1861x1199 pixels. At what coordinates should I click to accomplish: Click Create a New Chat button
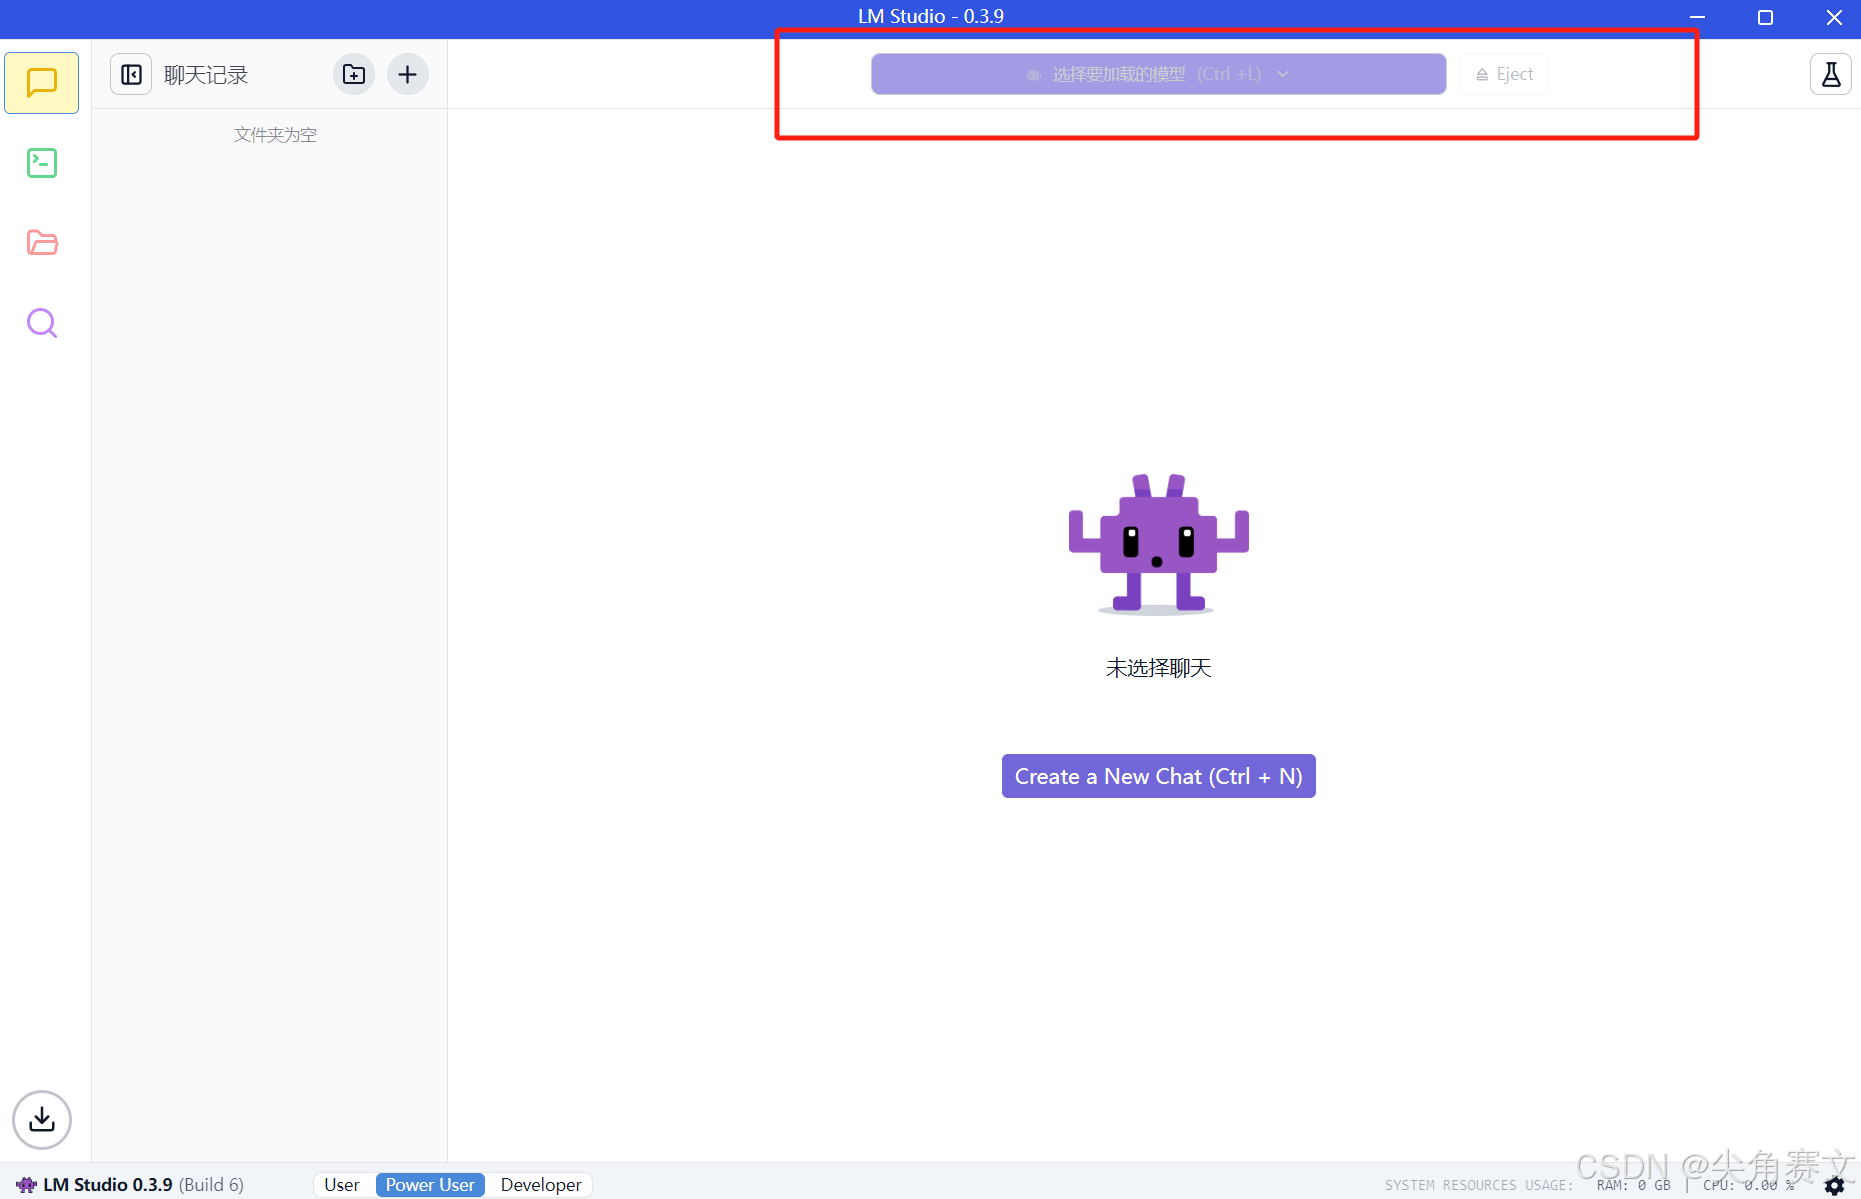point(1158,776)
